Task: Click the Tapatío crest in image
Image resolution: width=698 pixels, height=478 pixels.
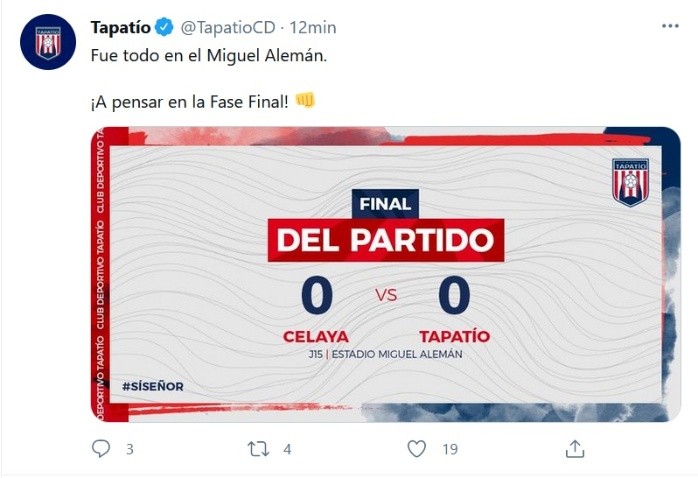Action: tap(630, 182)
